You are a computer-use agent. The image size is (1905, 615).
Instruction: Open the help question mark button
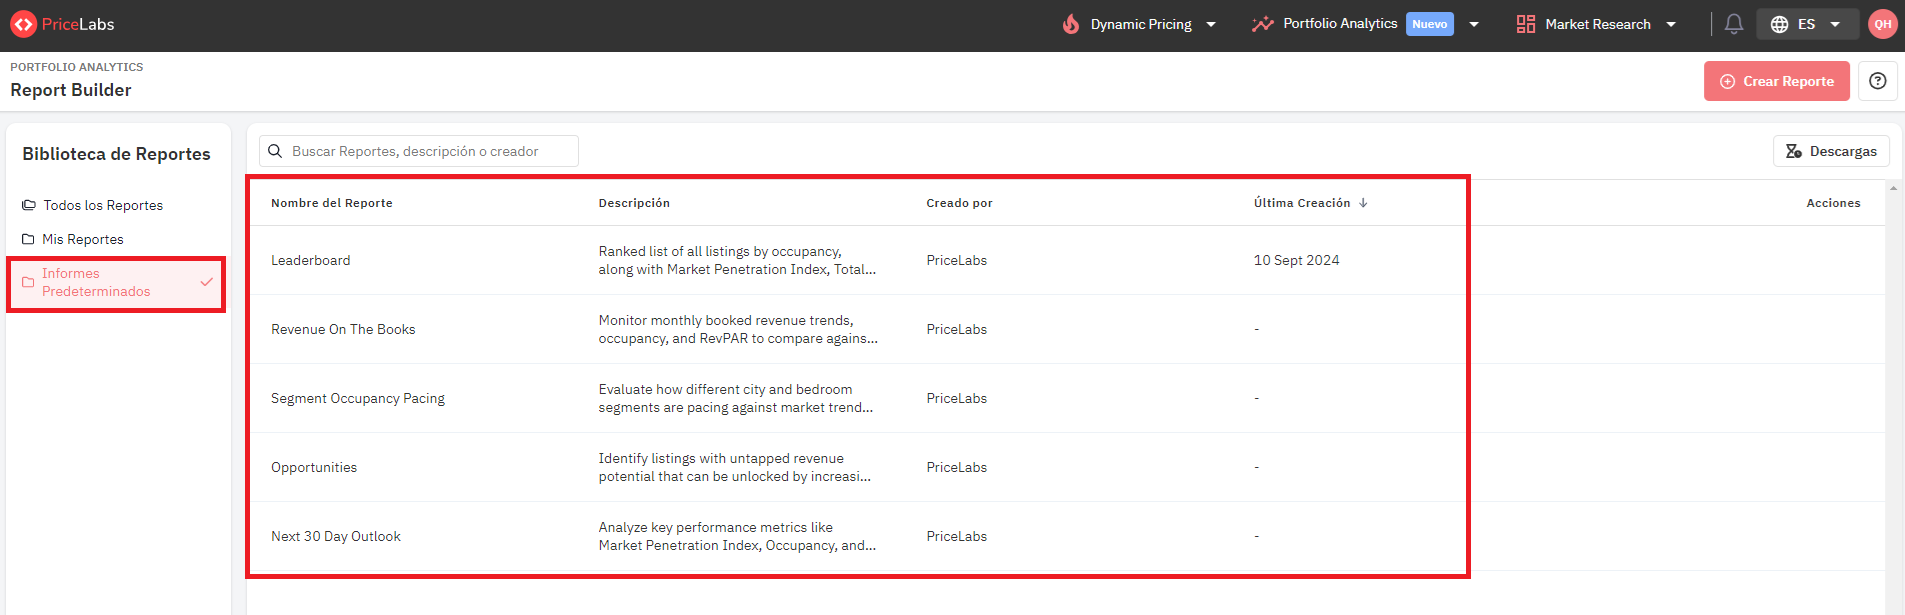(x=1878, y=81)
